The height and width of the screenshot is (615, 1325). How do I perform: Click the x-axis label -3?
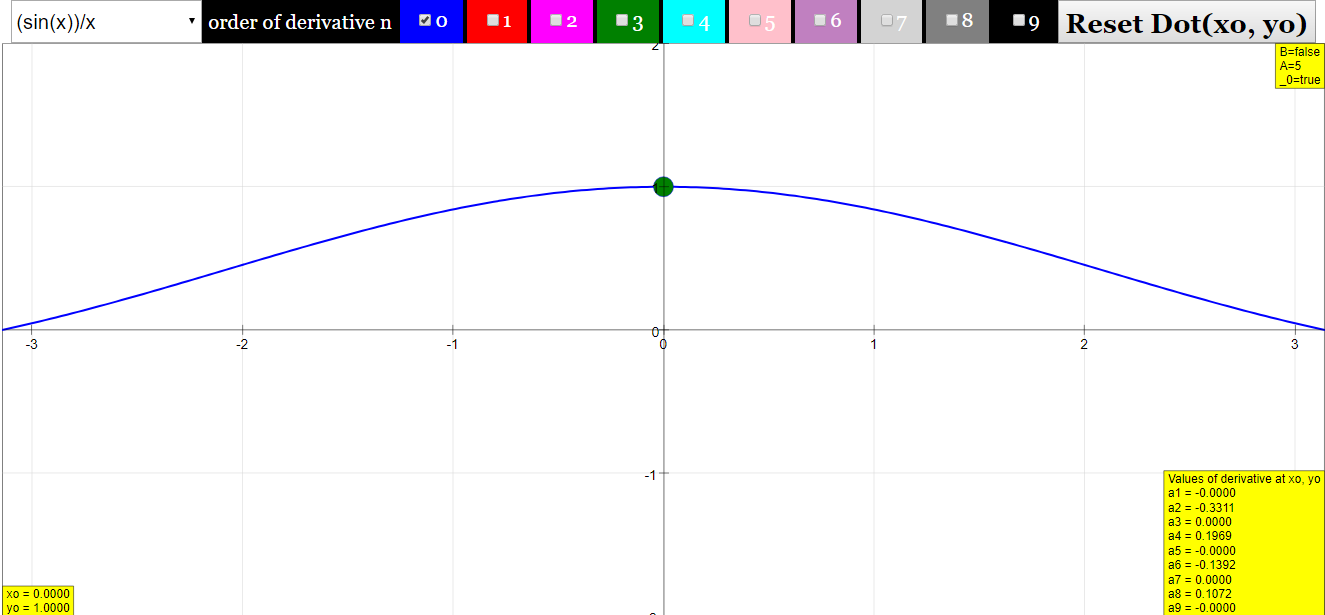31,344
